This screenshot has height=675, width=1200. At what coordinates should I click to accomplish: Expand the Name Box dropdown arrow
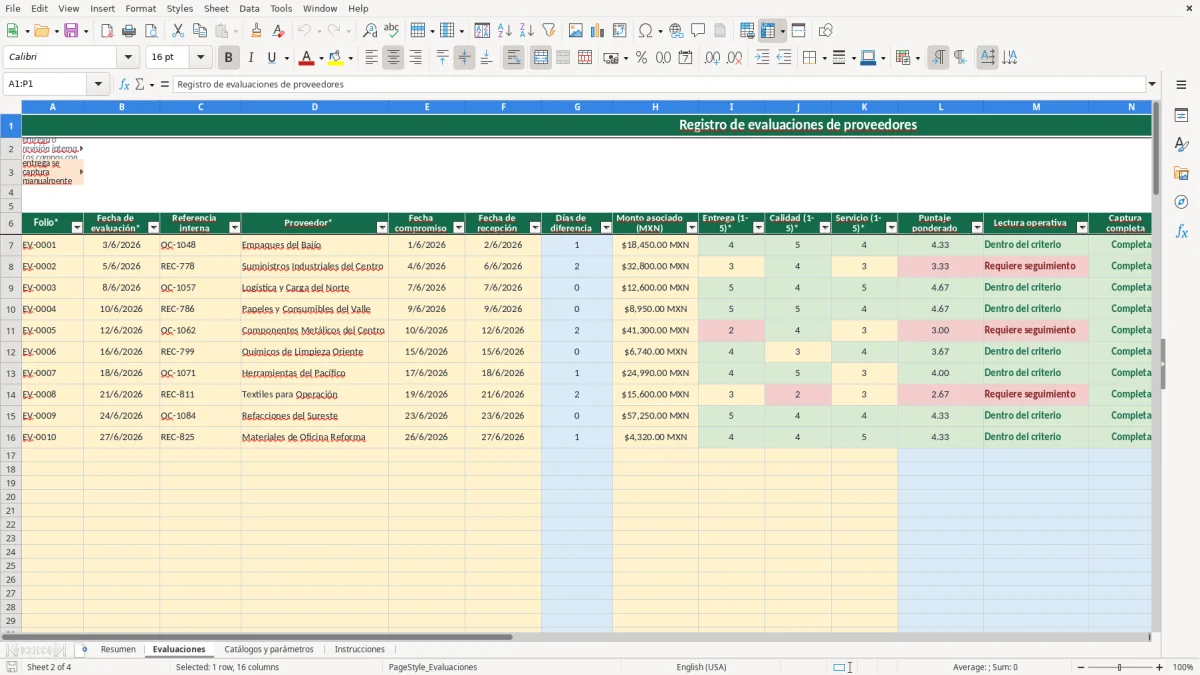[98, 85]
